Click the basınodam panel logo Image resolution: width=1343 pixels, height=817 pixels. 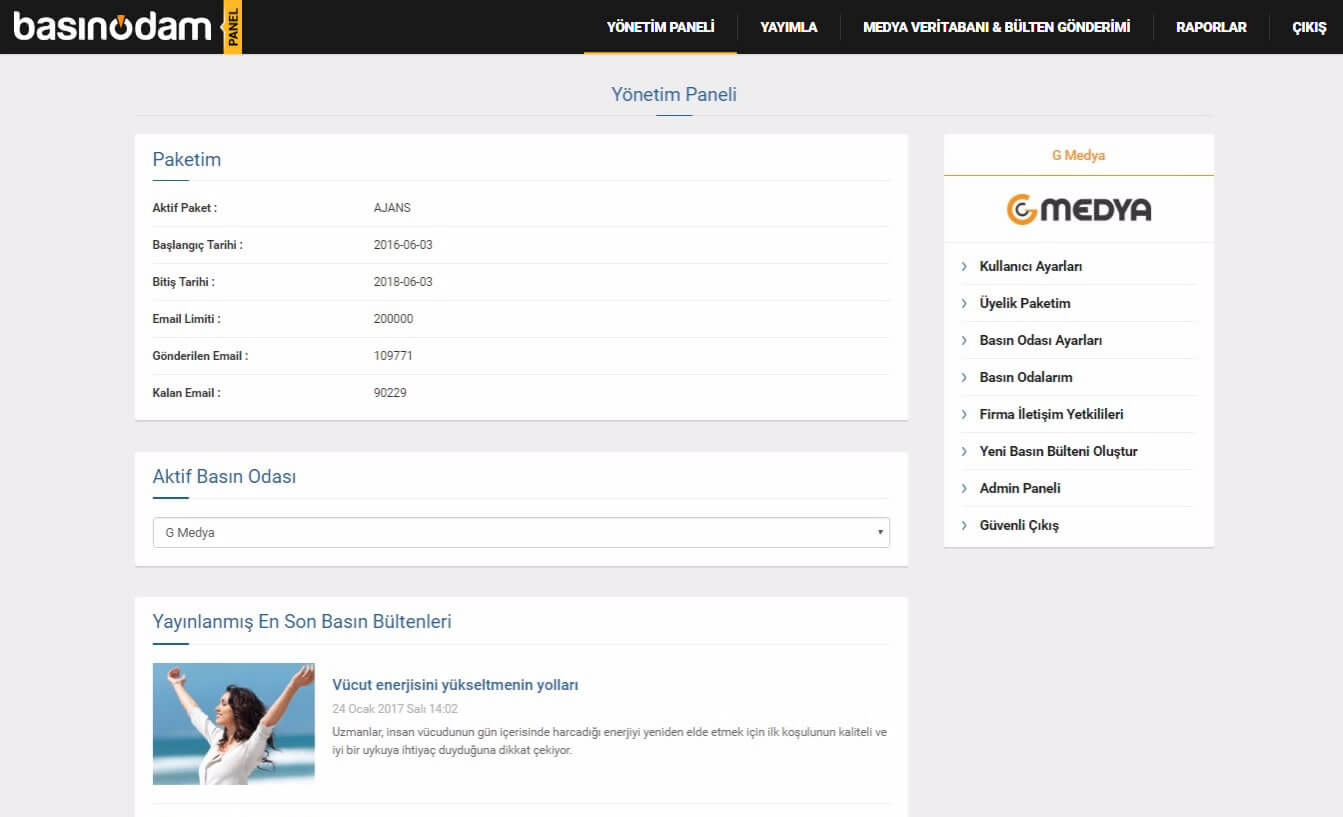127,27
